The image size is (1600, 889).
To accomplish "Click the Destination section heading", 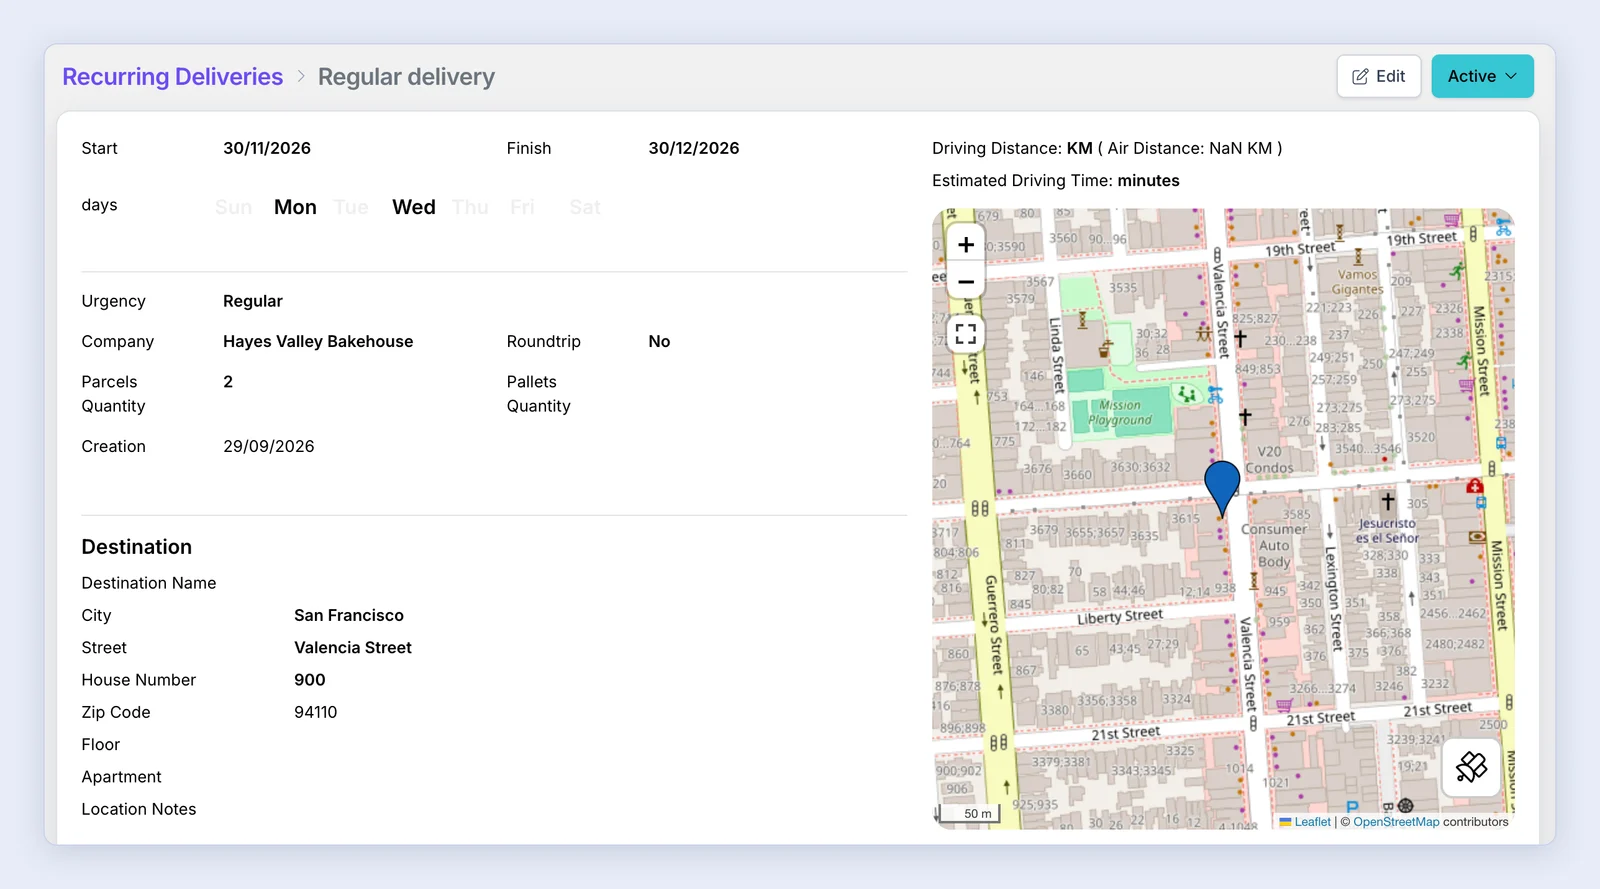I will click(x=137, y=547).
